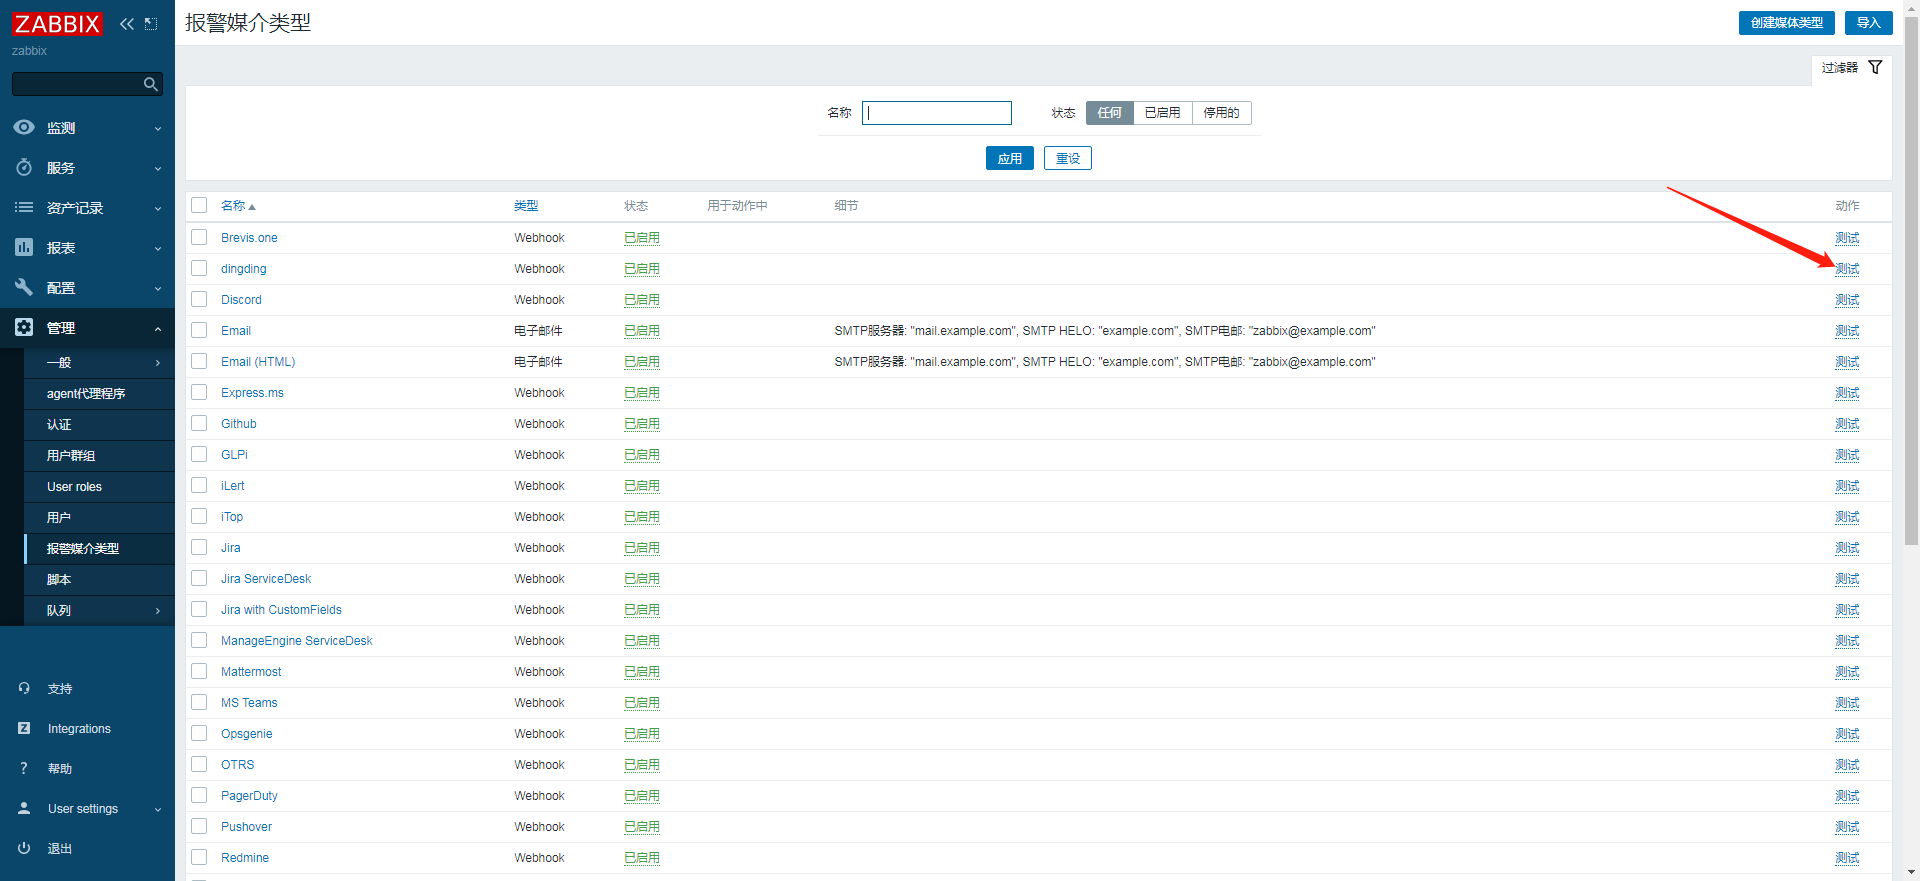Image resolution: width=1920 pixels, height=881 pixels.
Task: Expand the 报表 menu chevron
Action: [x=158, y=248]
